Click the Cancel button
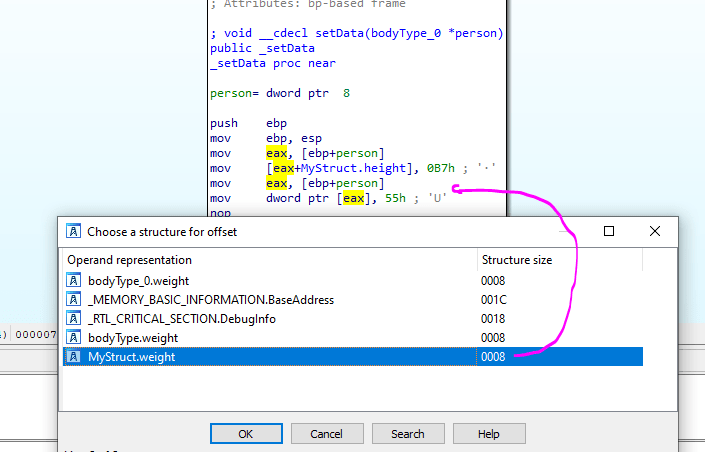The height and width of the screenshot is (452, 705). point(327,434)
